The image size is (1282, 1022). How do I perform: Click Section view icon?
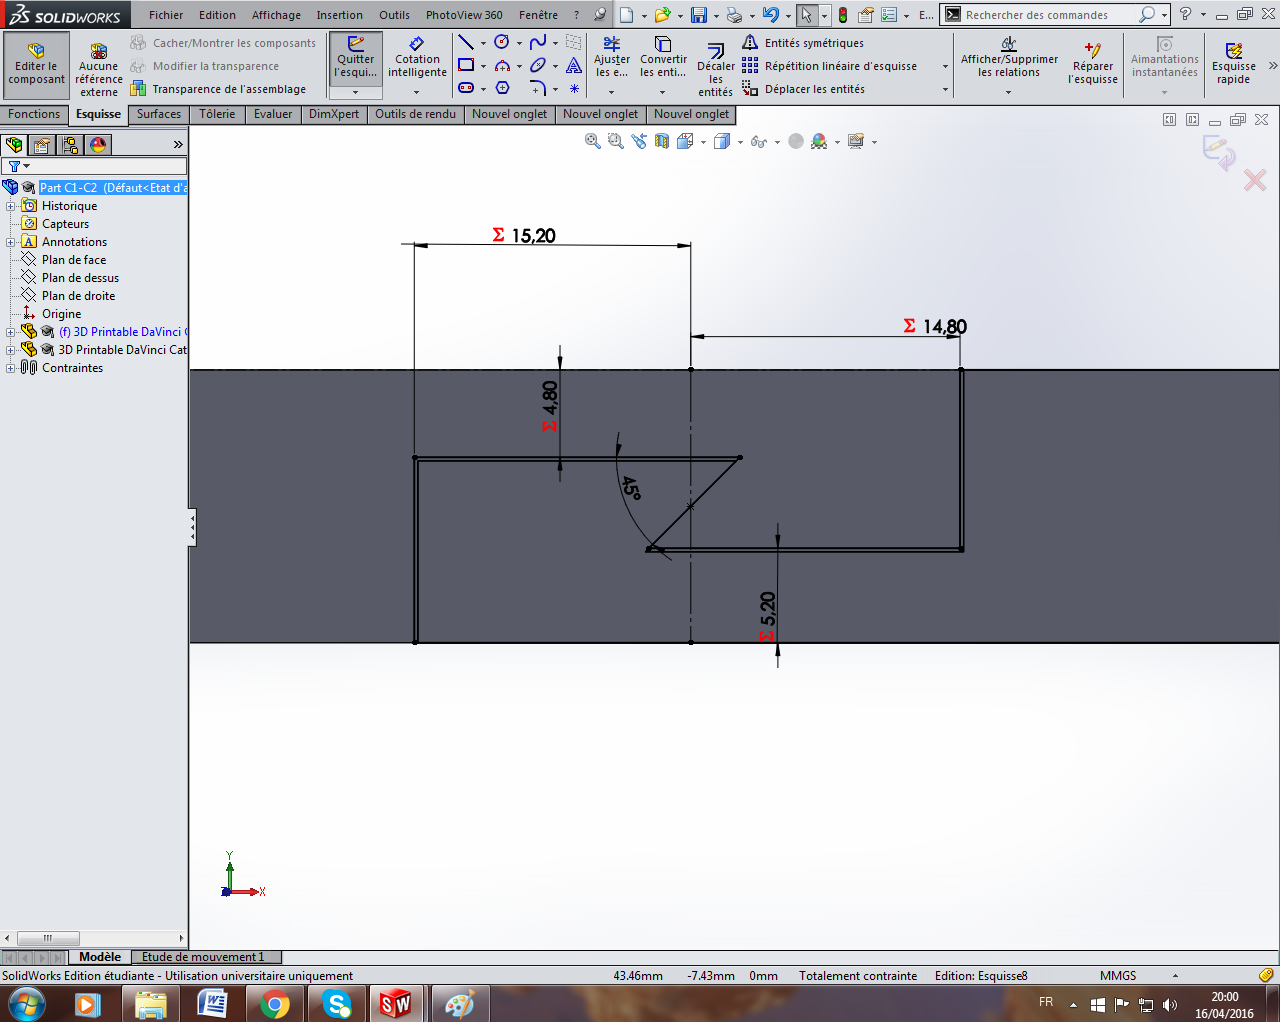pyautogui.click(x=662, y=141)
